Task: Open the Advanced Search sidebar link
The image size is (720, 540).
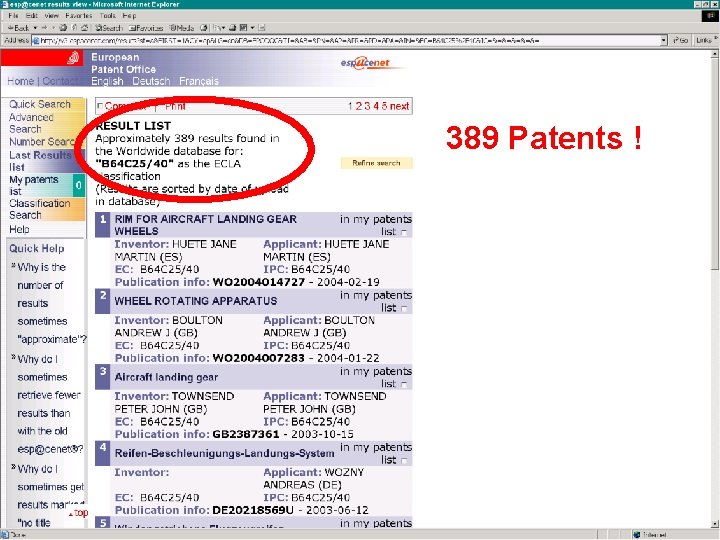Action: click(x=31, y=123)
